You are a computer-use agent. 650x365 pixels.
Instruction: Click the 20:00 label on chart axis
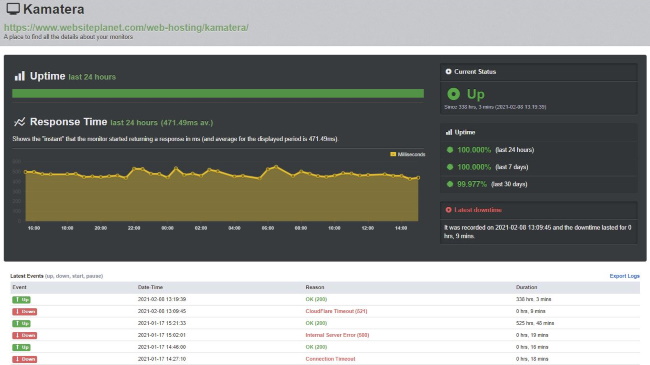(x=101, y=228)
